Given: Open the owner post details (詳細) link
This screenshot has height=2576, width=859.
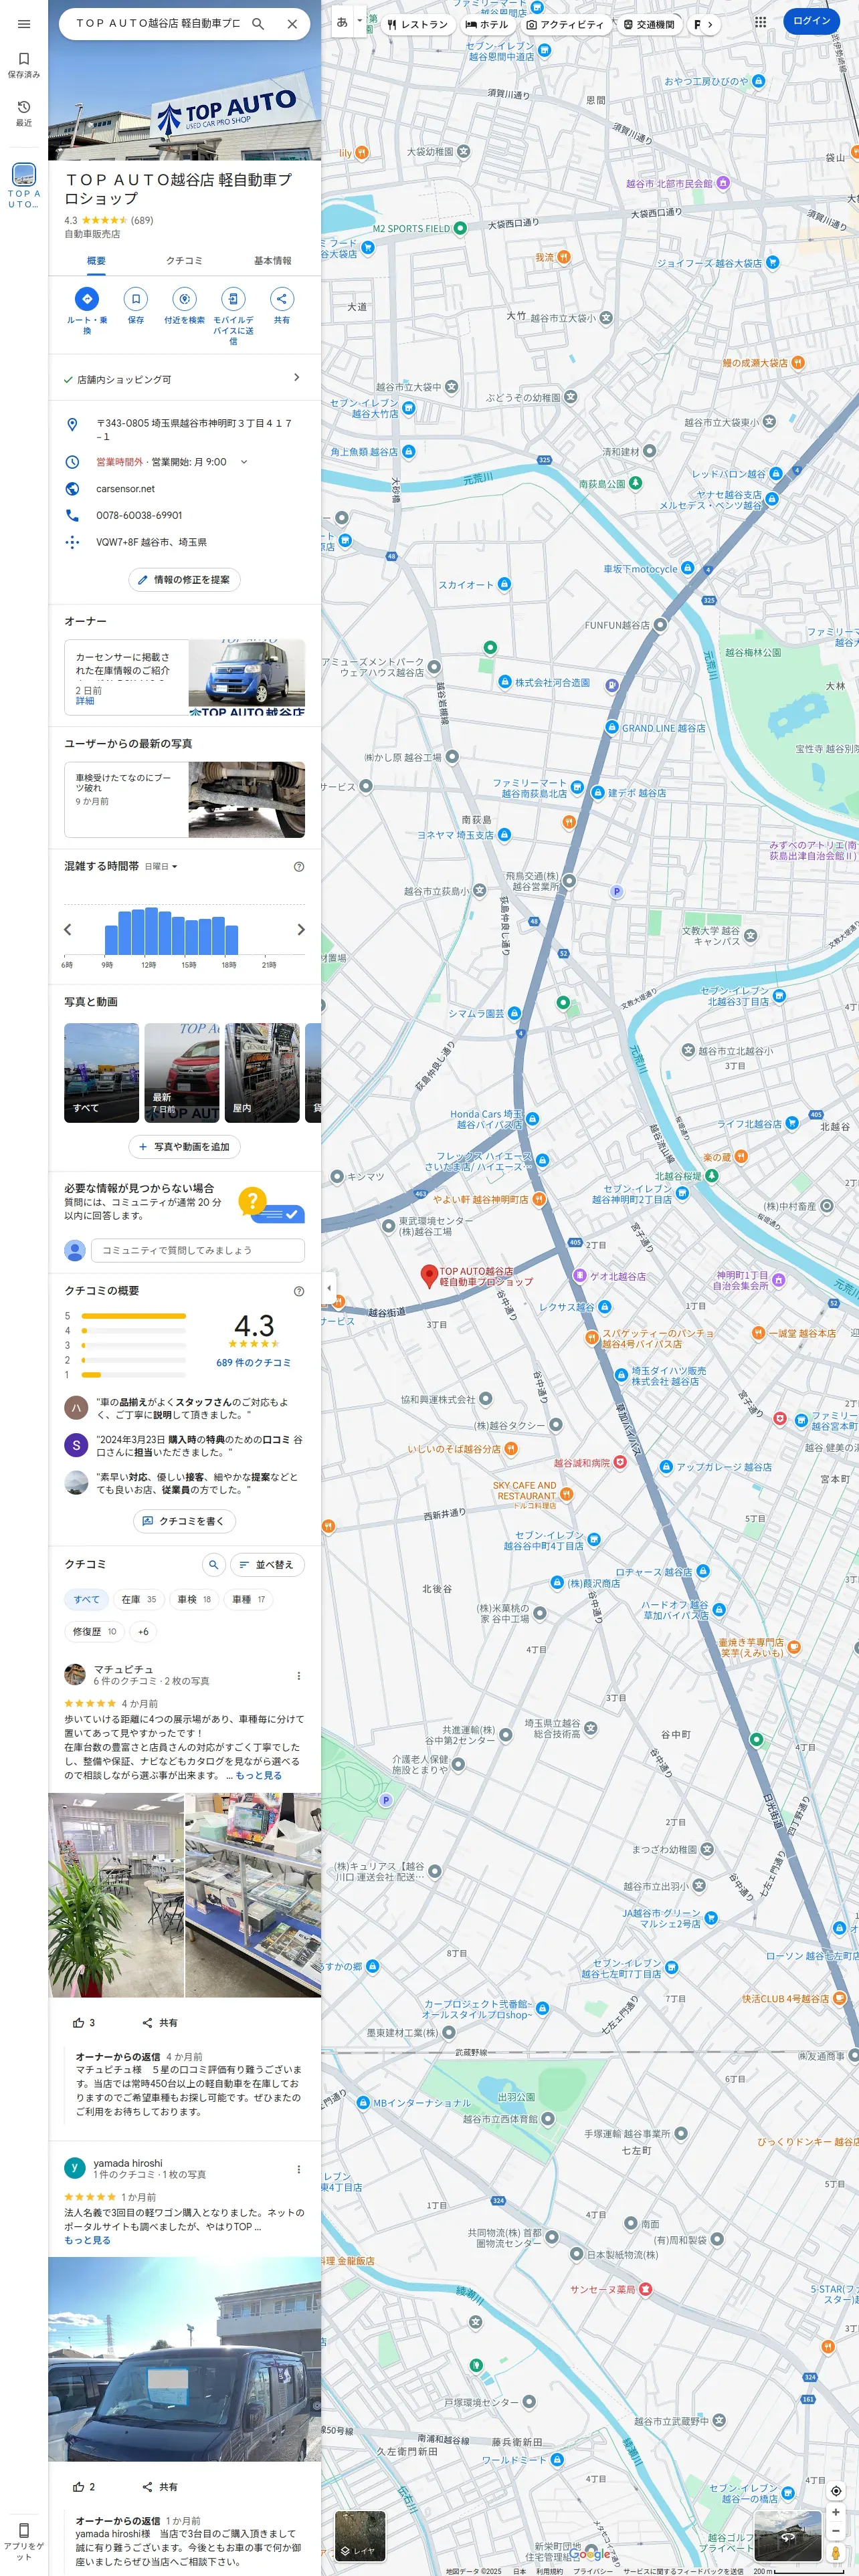Looking at the screenshot, I should point(85,701).
